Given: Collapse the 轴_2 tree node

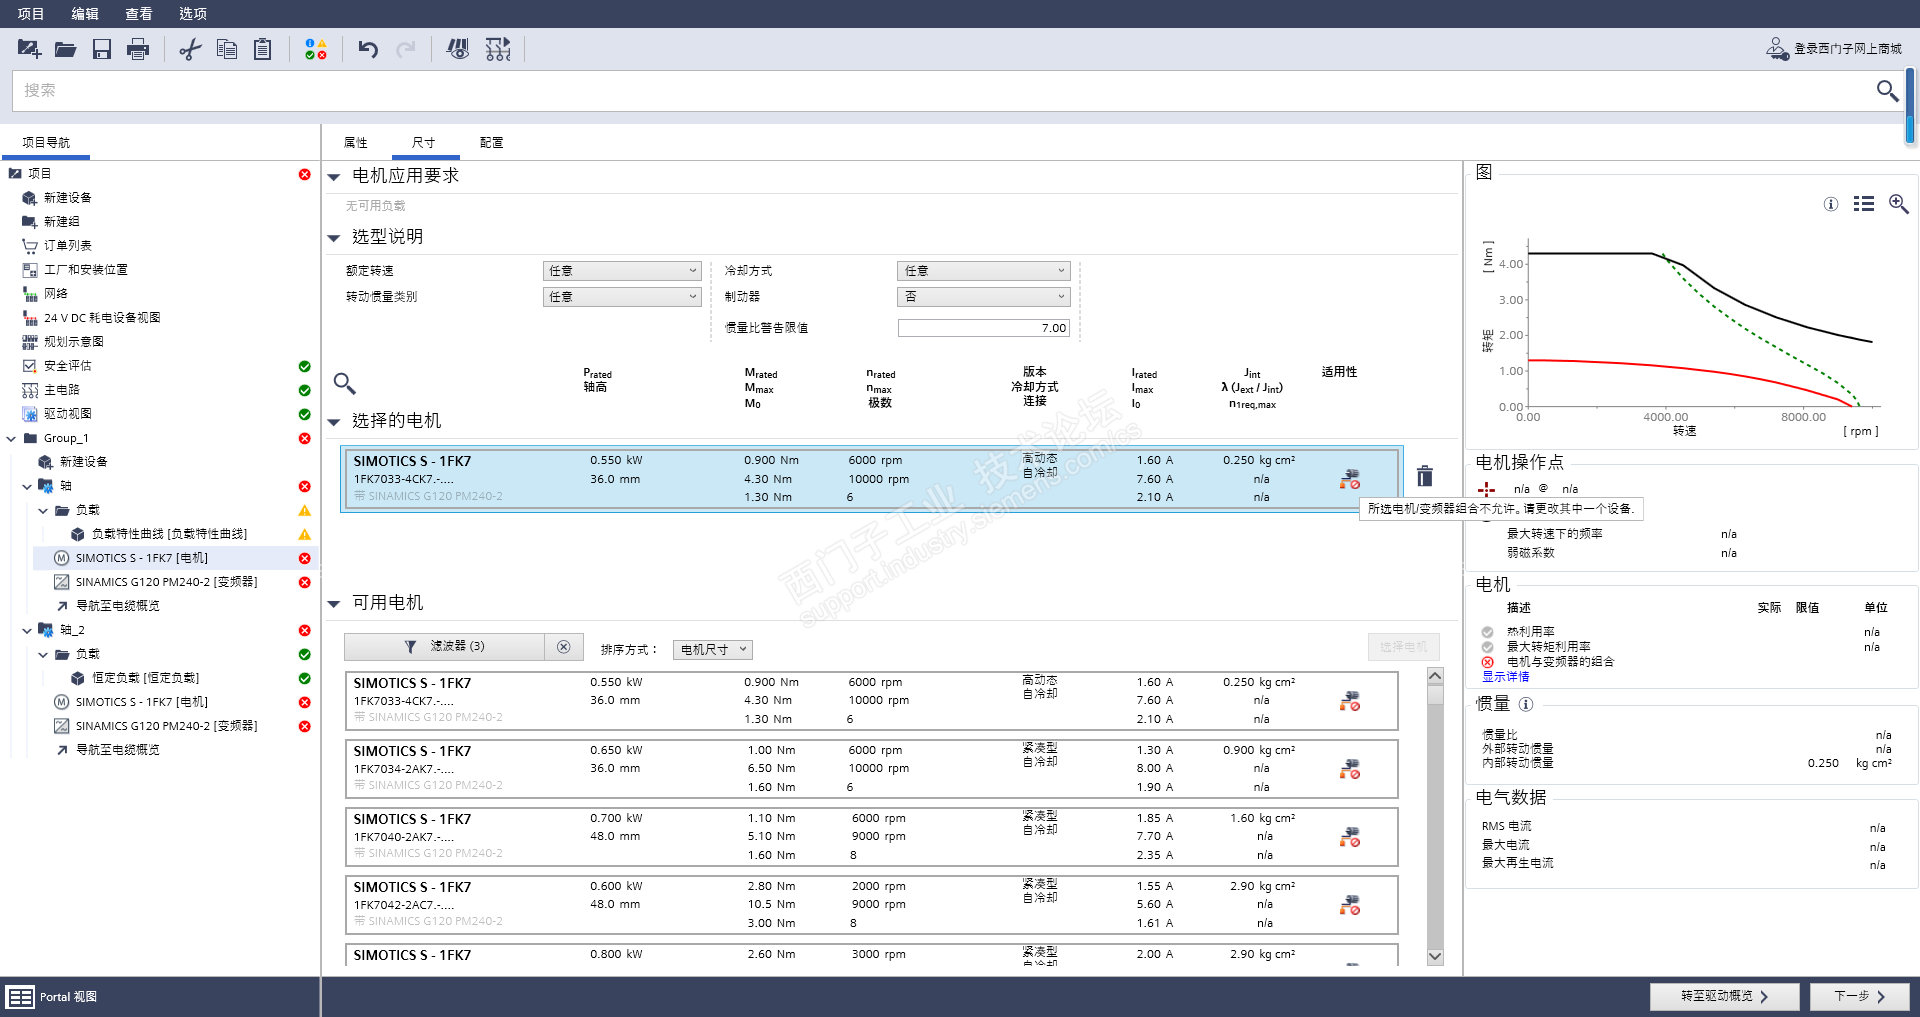Looking at the screenshot, I should [x=27, y=630].
